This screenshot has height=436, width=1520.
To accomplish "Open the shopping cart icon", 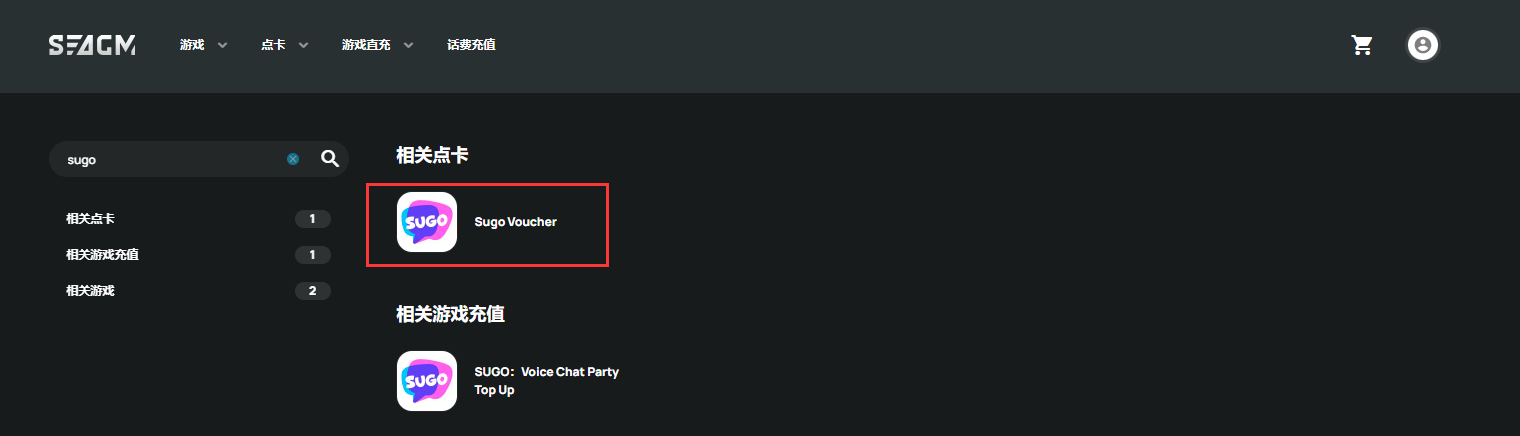I will point(1362,45).
